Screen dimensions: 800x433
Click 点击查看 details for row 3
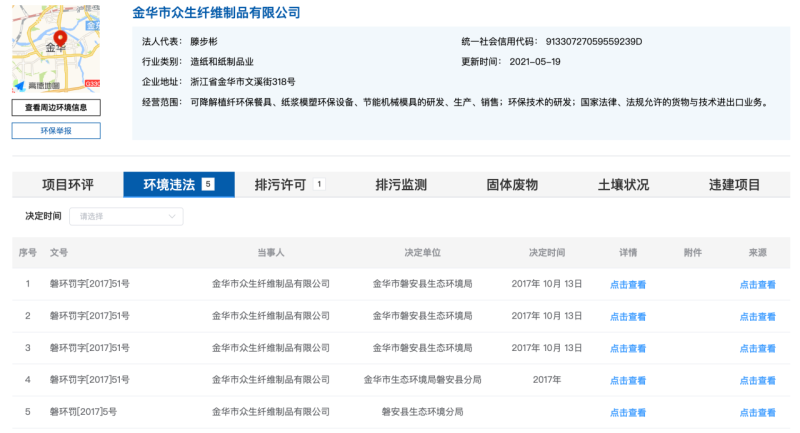tap(628, 349)
